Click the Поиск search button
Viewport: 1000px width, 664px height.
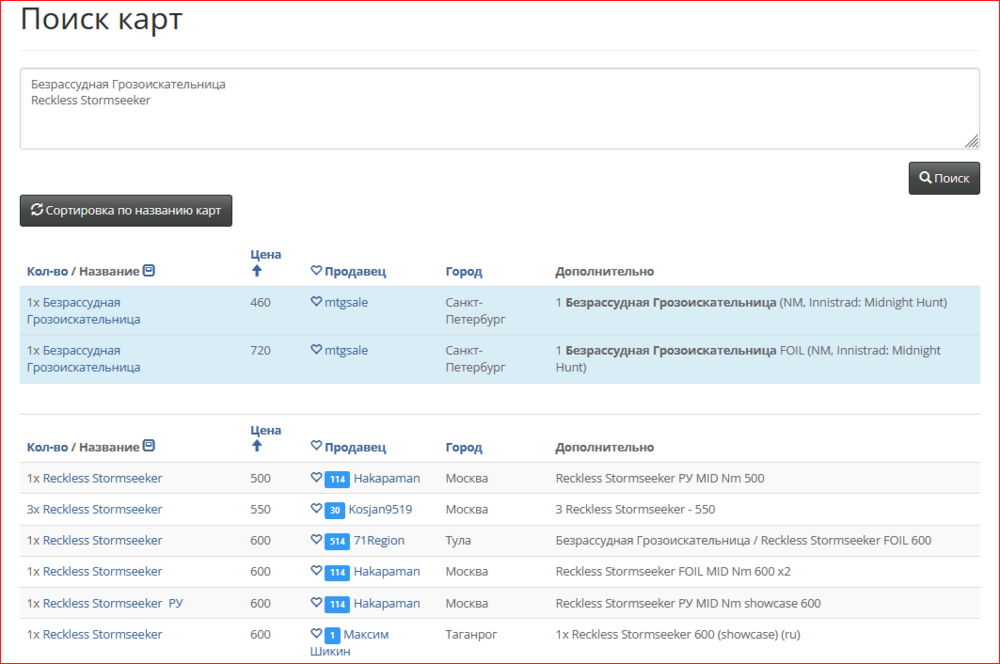coord(943,178)
